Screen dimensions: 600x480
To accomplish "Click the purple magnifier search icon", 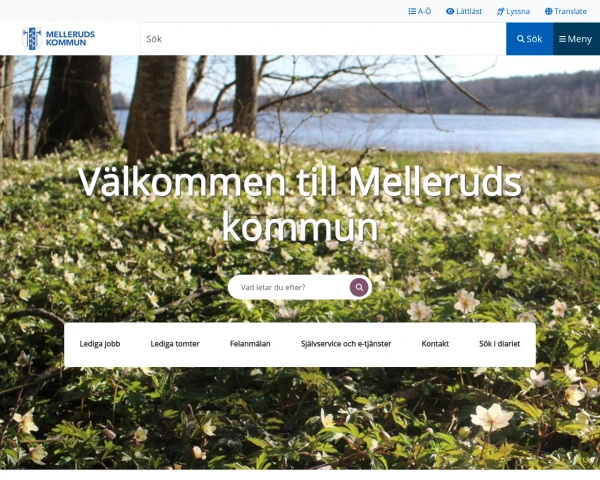I will point(359,287).
